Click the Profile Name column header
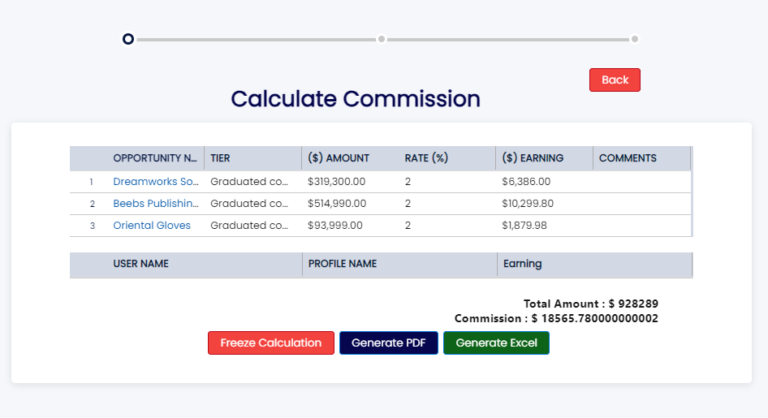 342,265
